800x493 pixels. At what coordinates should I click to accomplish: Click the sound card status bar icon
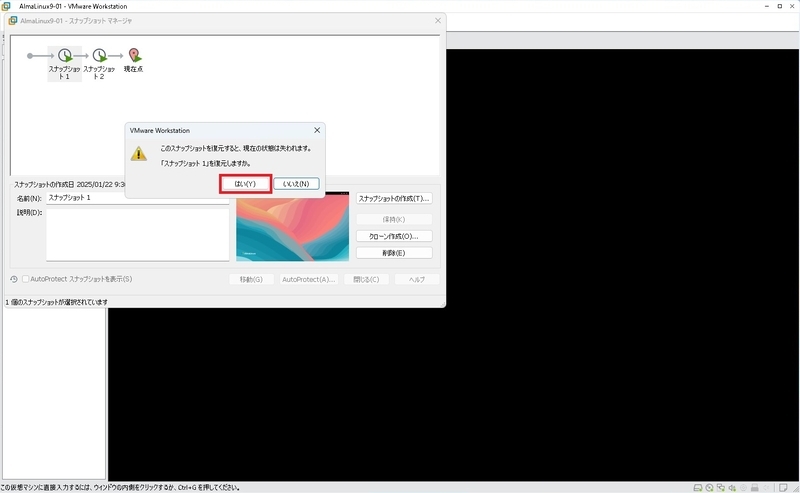(x=732, y=488)
